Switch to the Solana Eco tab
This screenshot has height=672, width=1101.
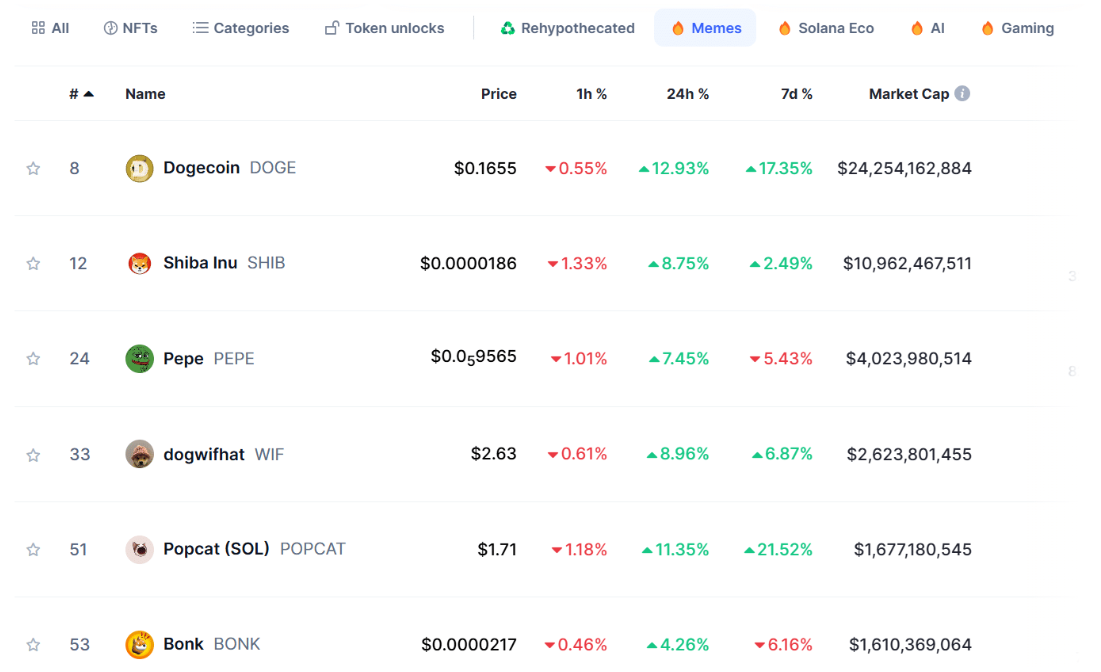tap(825, 28)
